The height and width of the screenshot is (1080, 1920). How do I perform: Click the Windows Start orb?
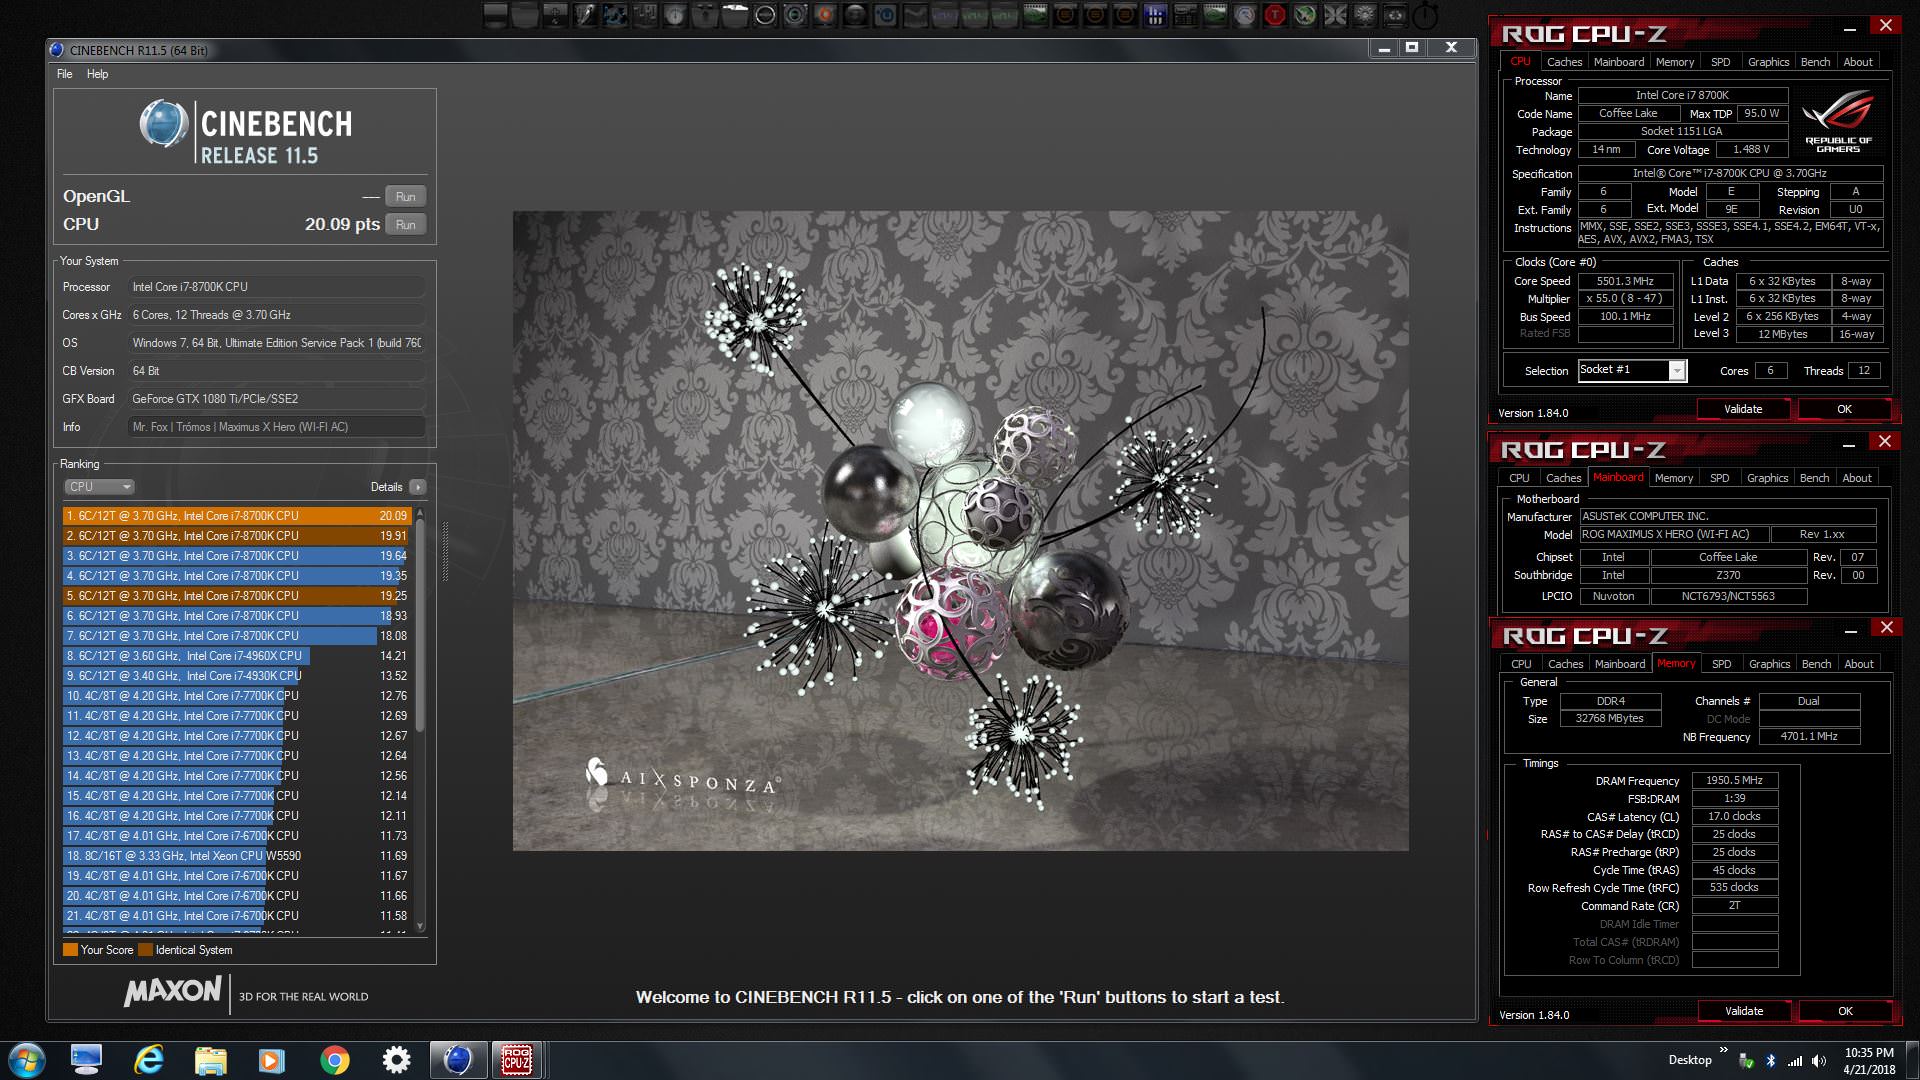[x=27, y=1060]
